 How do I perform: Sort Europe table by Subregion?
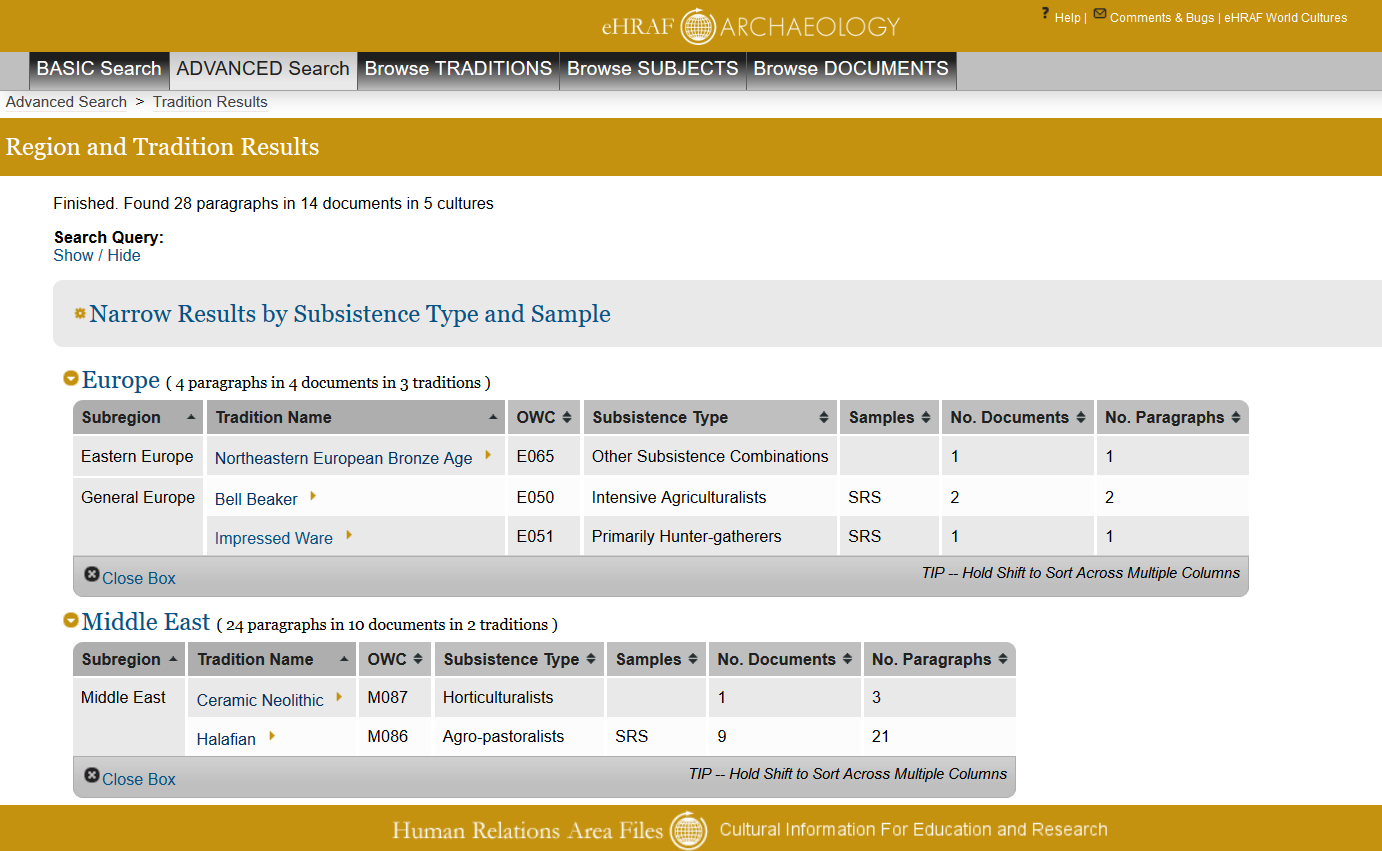(138, 417)
